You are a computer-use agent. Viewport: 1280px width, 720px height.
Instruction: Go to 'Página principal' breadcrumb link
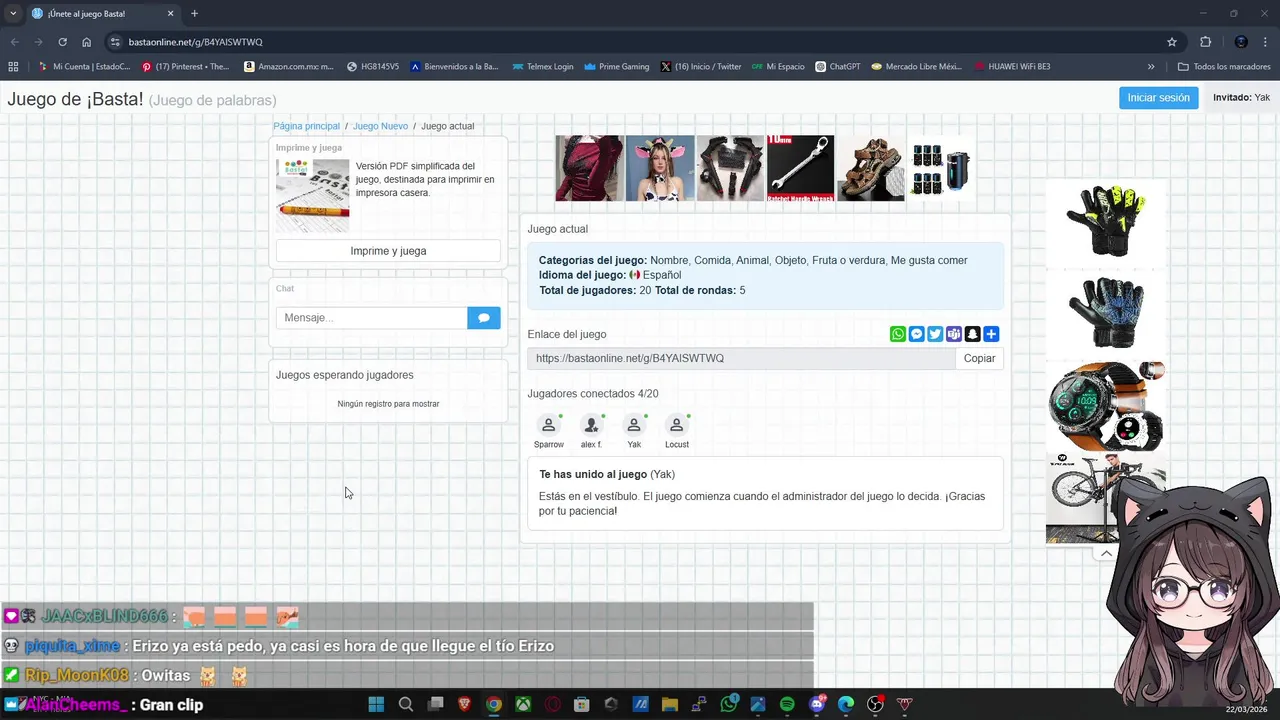coord(307,126)
